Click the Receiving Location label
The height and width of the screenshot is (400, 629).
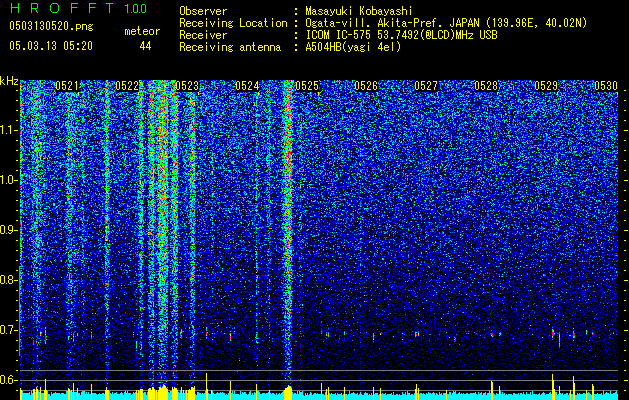[233, 23]
